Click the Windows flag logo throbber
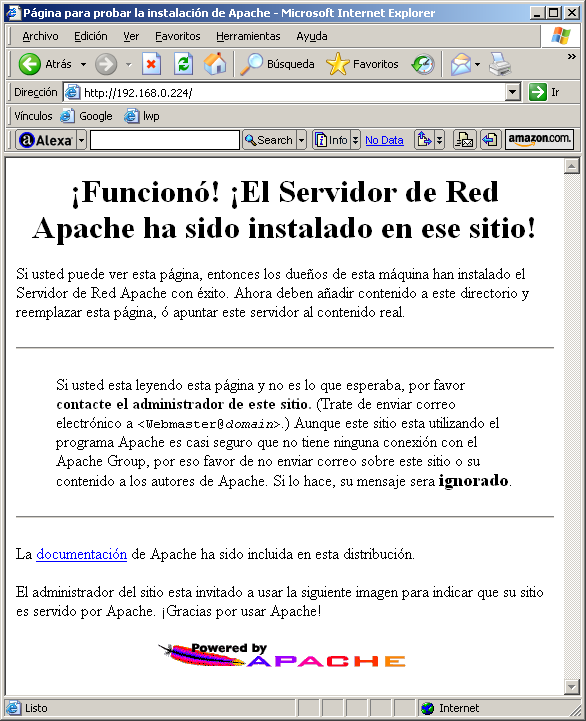The image size is (586, 721). (561, 36)
